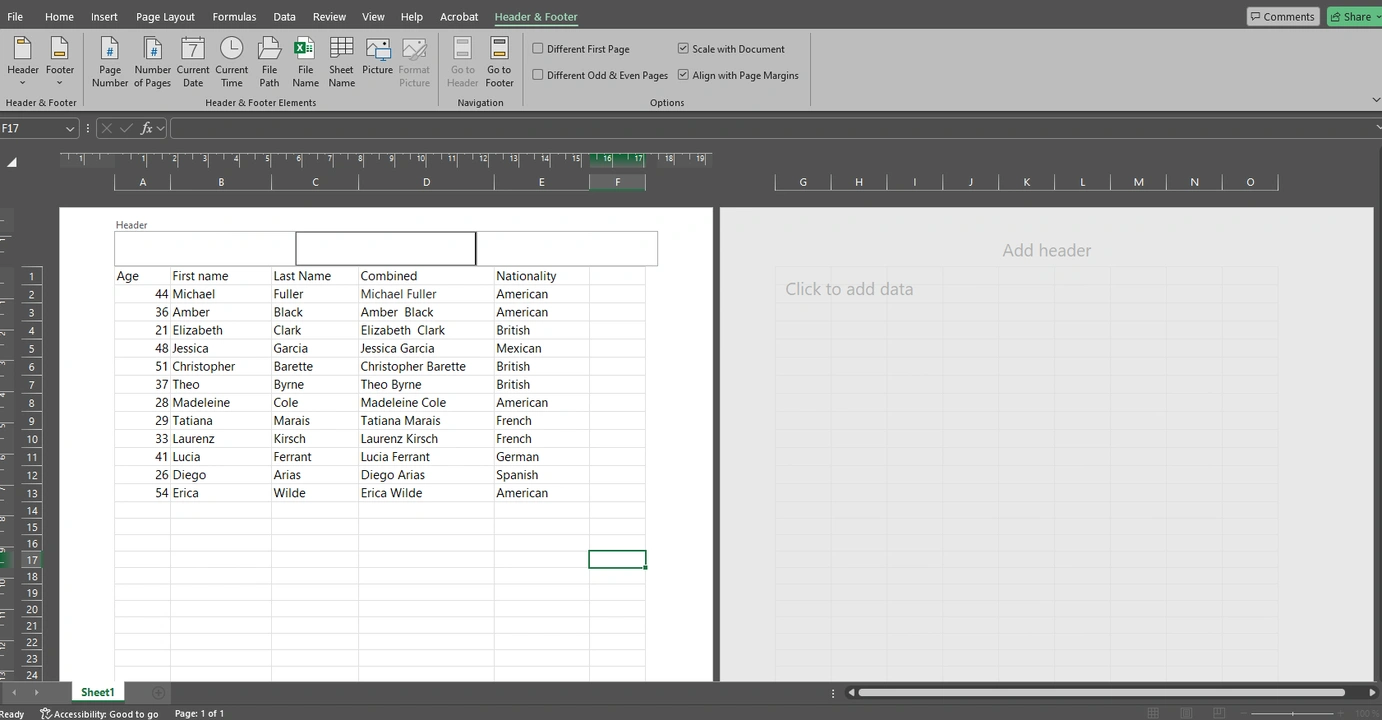
Task: Click Go to Footer button
Action: pos(499,62)
